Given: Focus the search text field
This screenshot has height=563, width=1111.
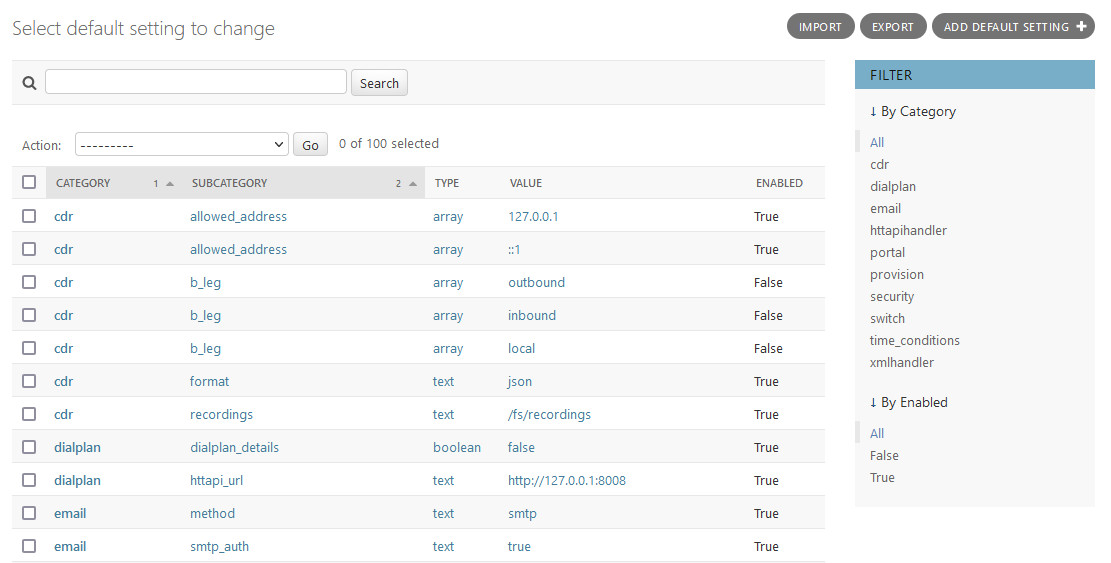Looking at the screenshot, I should [196, 82].
